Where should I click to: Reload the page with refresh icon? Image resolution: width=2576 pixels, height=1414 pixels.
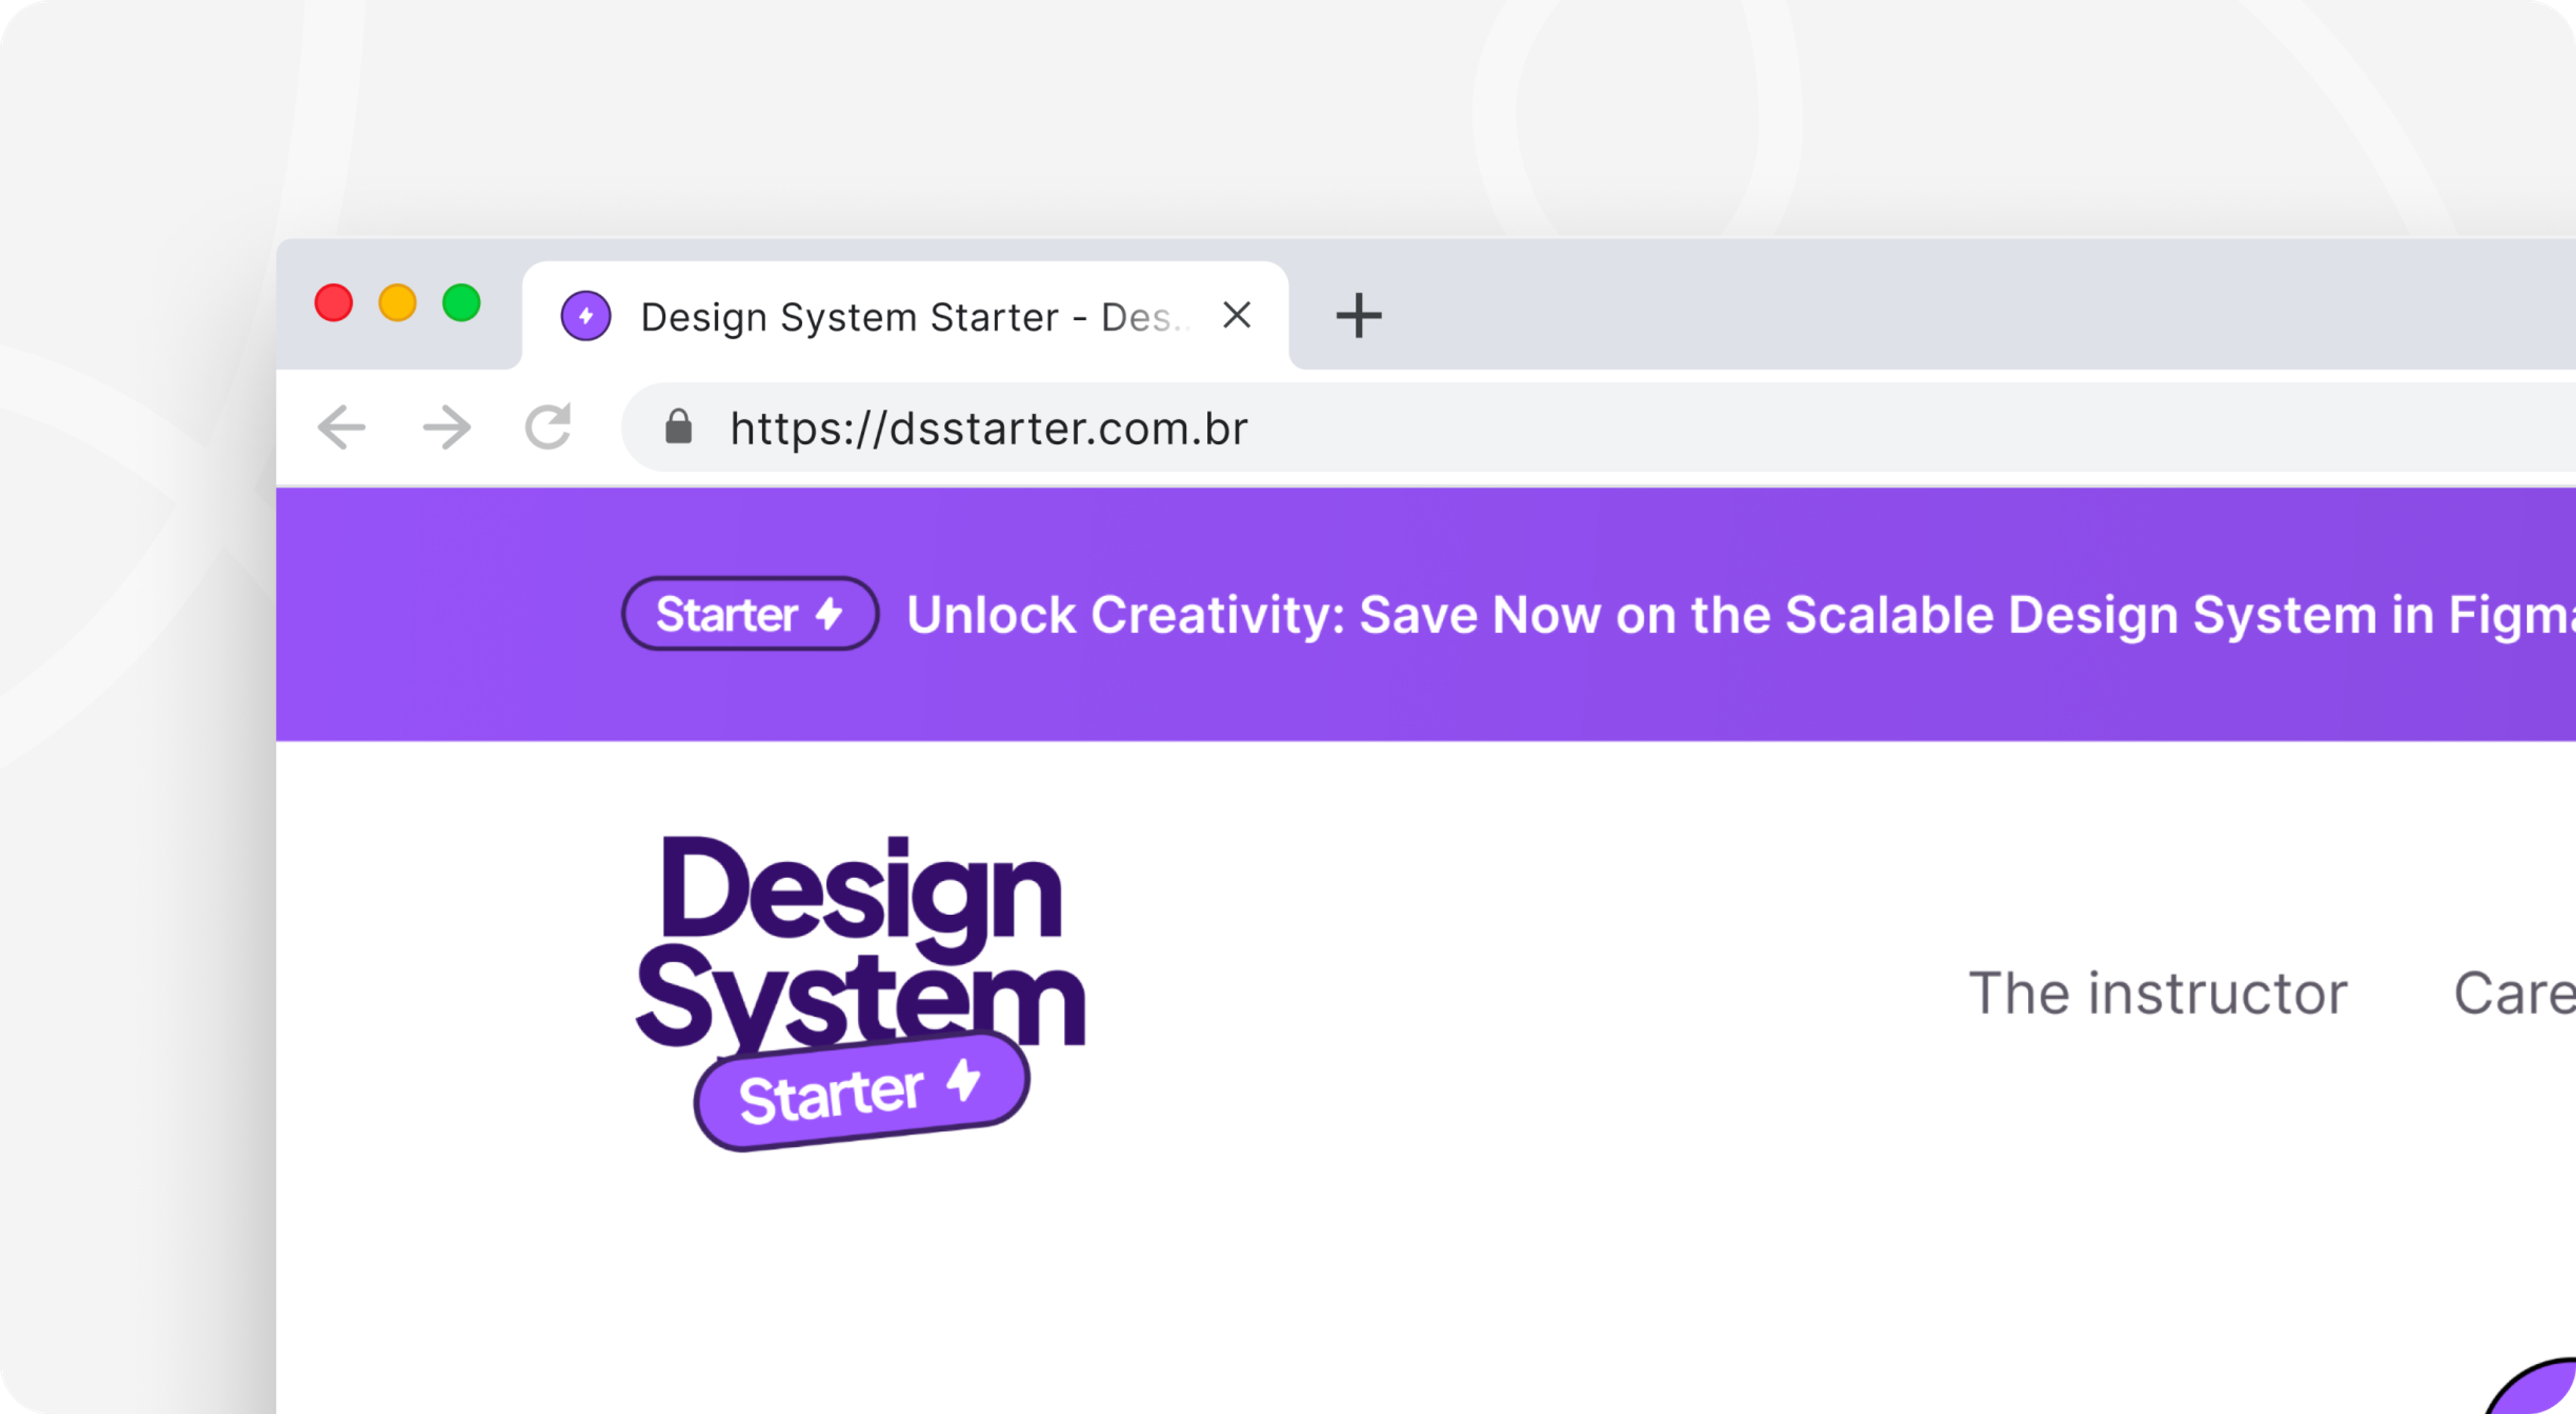[548, 427]
